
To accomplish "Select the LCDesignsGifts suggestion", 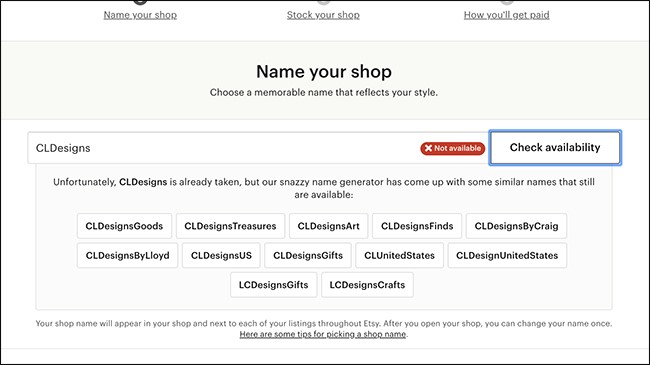I will (274, 285).
